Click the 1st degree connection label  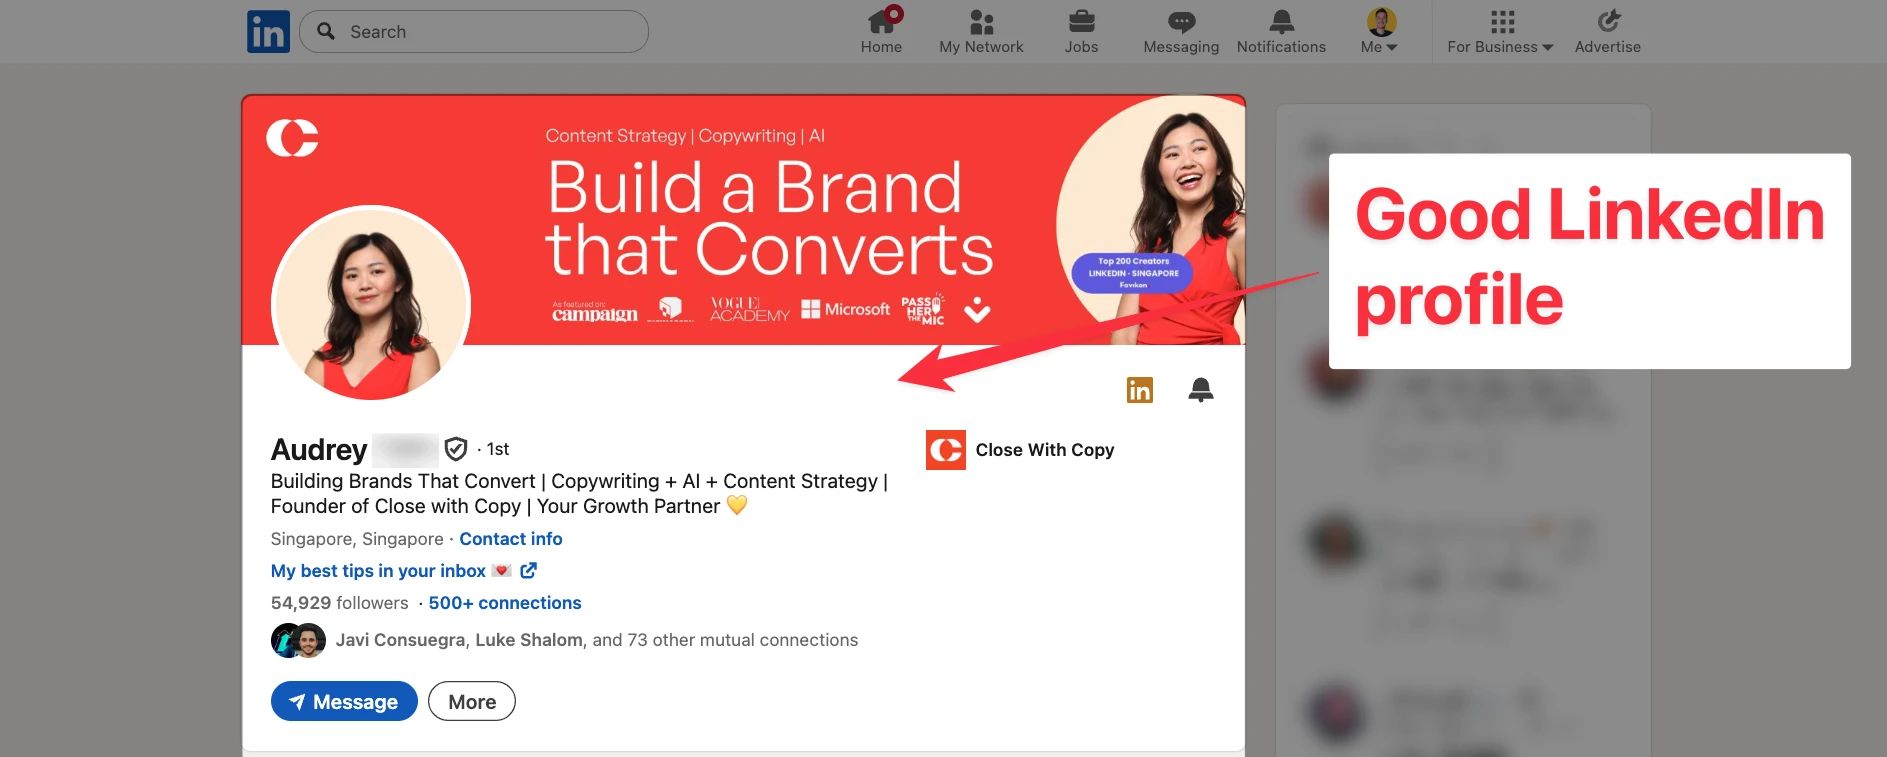click(498, 449)
